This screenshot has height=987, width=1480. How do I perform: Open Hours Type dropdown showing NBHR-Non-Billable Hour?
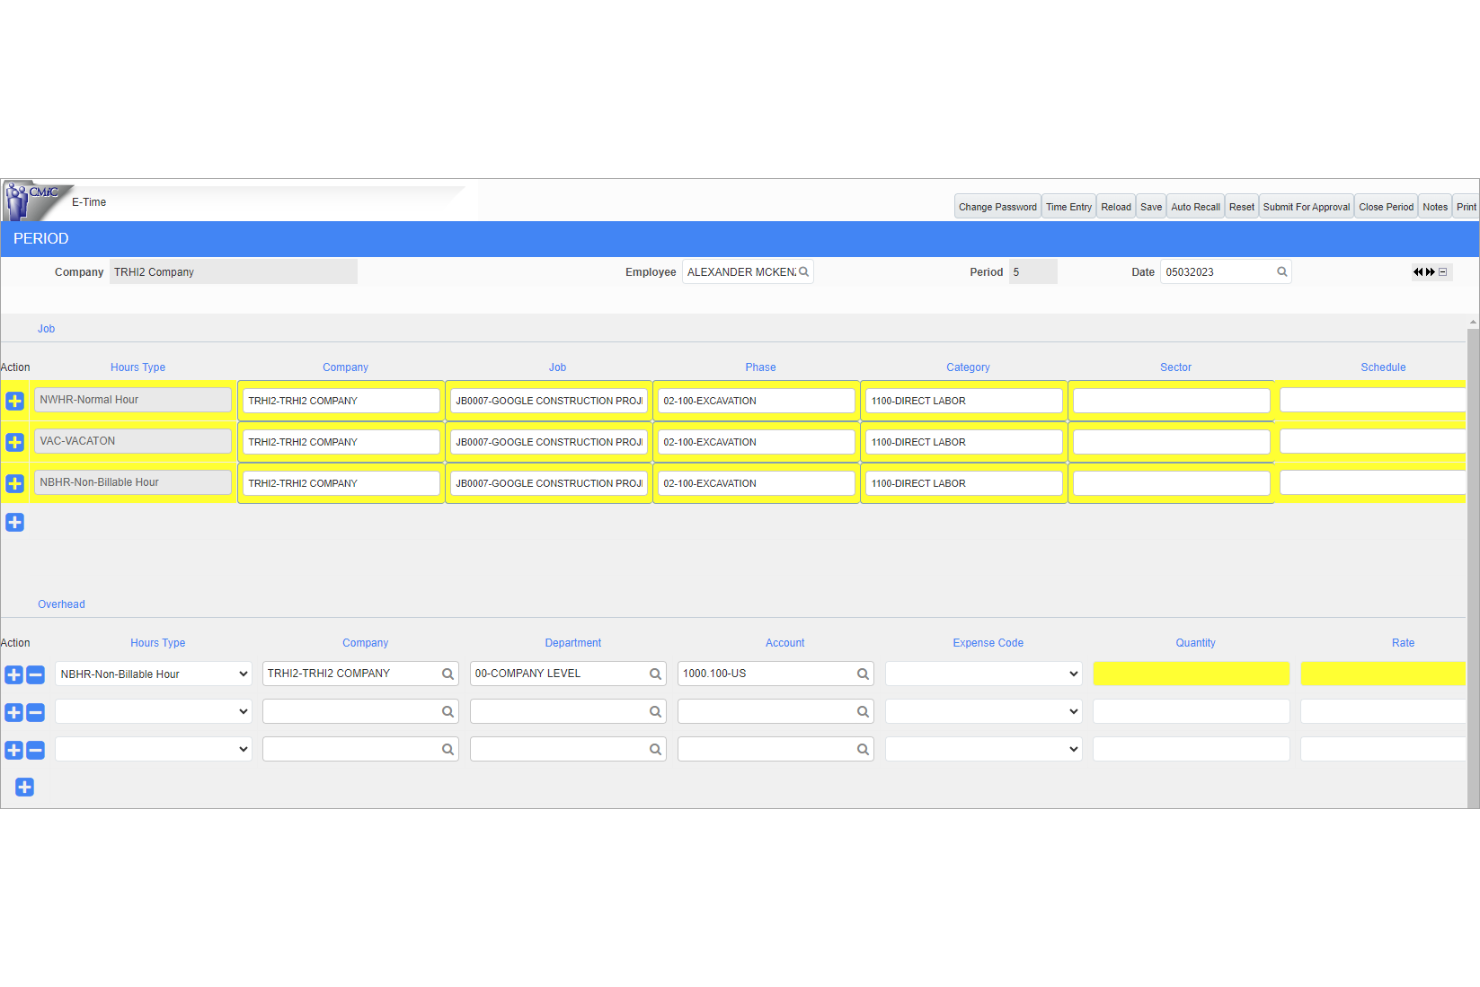[153, 674]
